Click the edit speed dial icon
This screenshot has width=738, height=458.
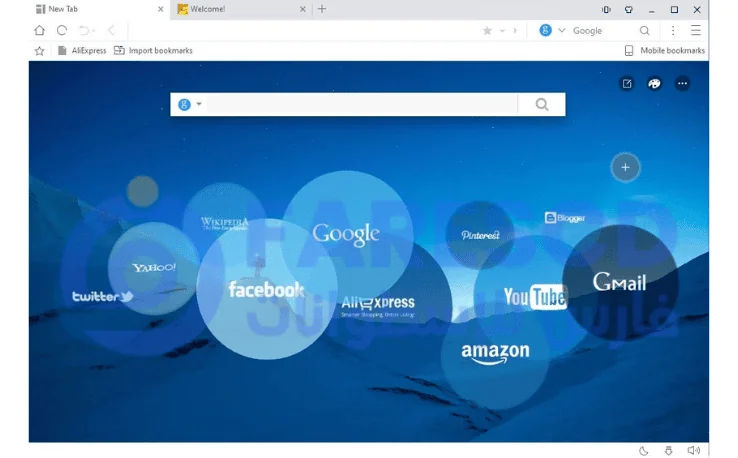[x=627, y=84]
